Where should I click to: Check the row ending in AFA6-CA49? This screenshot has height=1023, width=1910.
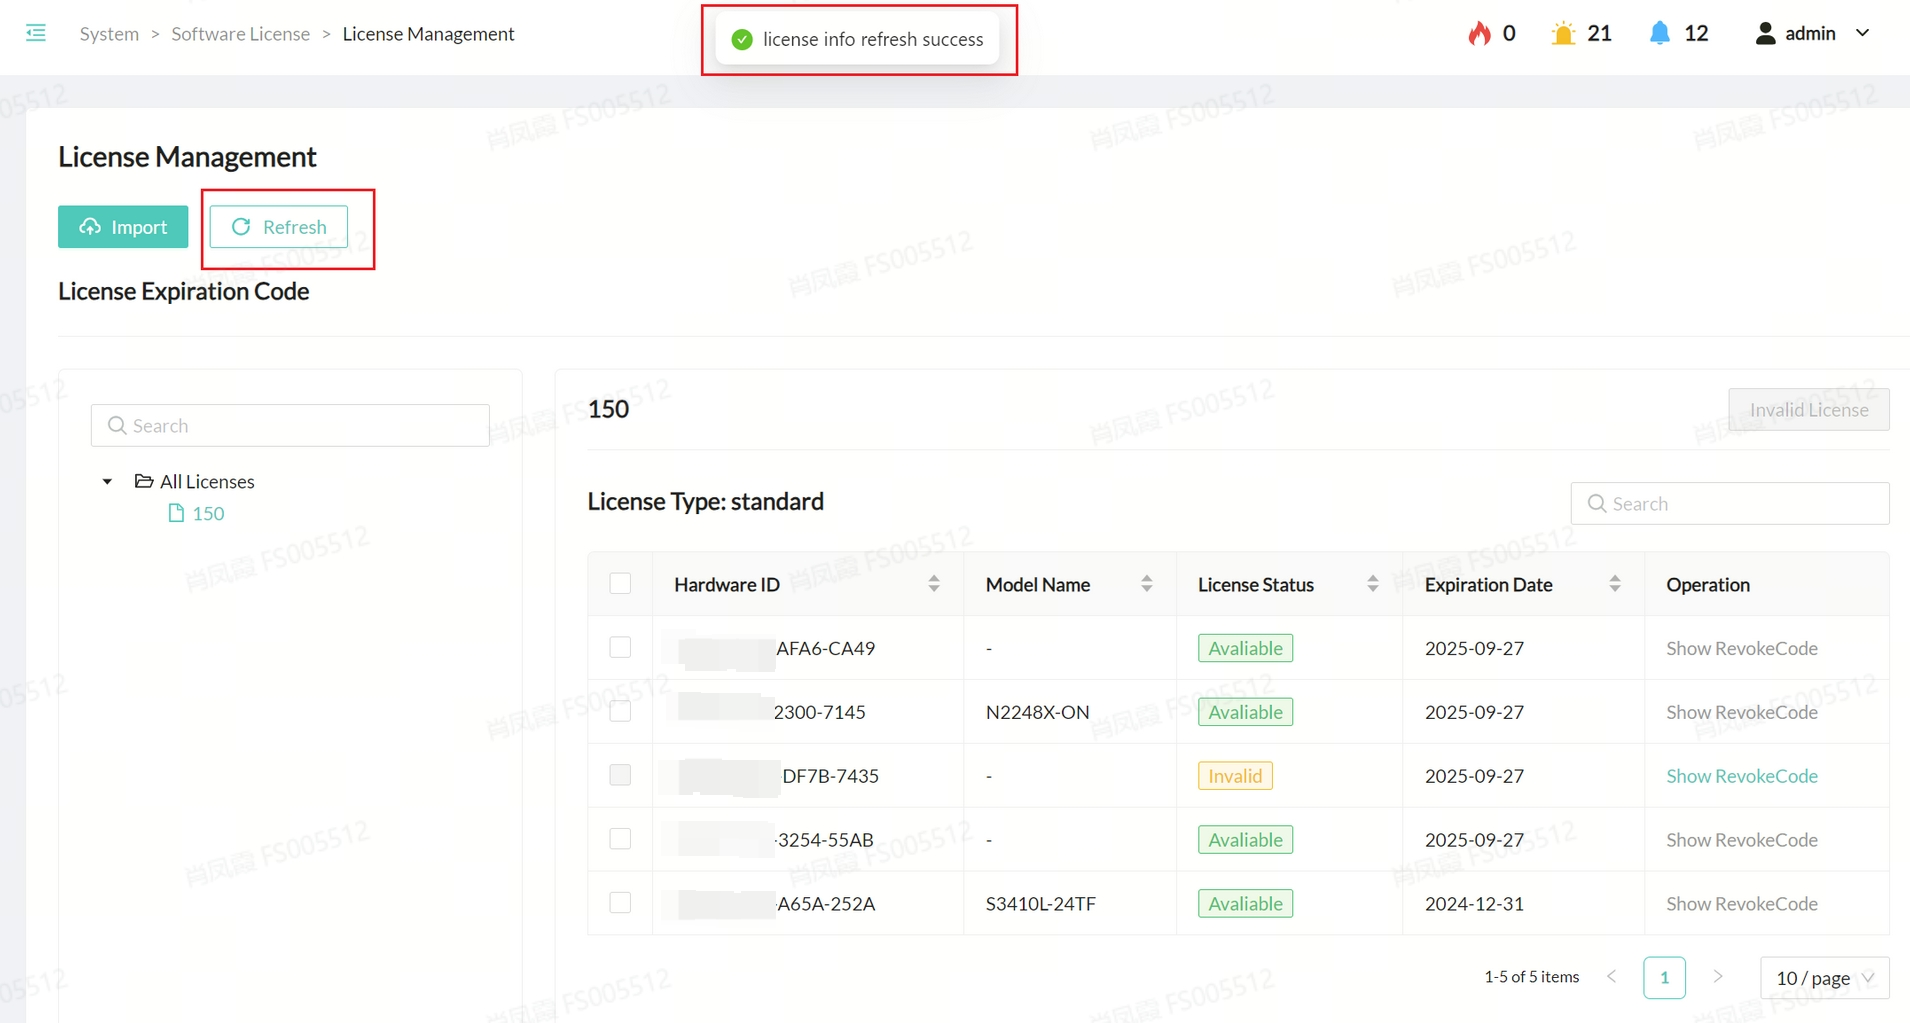pyautogui.click(x=620, y=648)
